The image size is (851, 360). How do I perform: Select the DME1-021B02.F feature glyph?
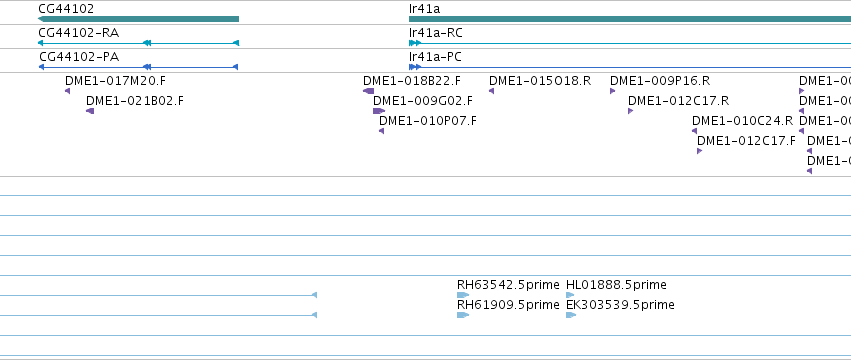pos(90,111)
